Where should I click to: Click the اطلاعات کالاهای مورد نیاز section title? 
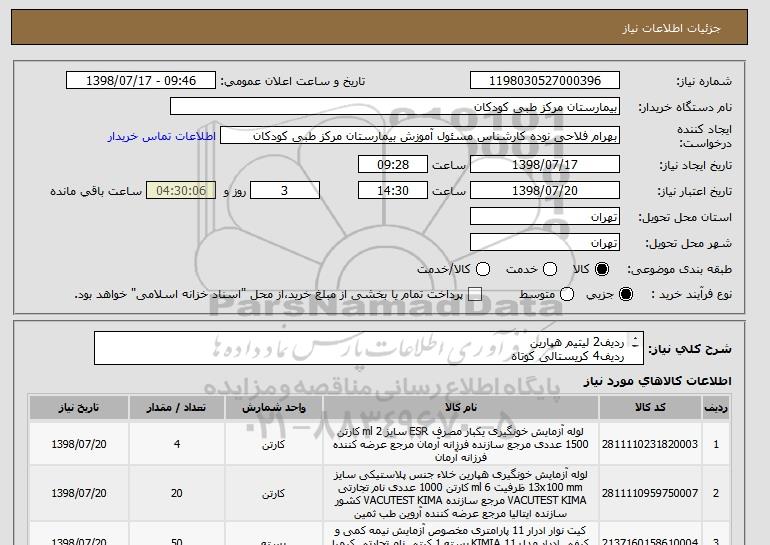[x=658, y=381]
